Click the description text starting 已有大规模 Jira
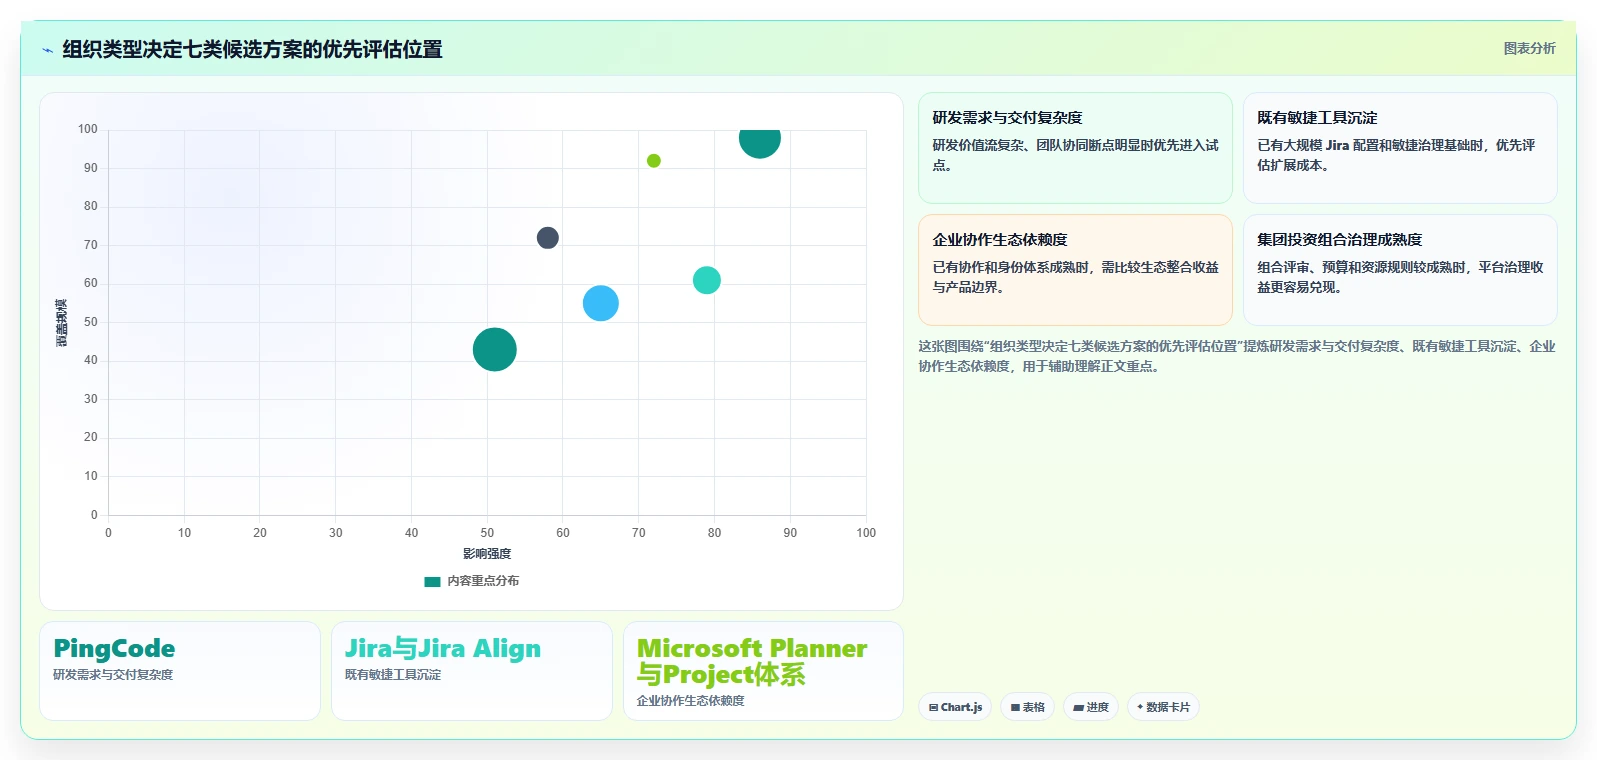 tap(1396, 155)
